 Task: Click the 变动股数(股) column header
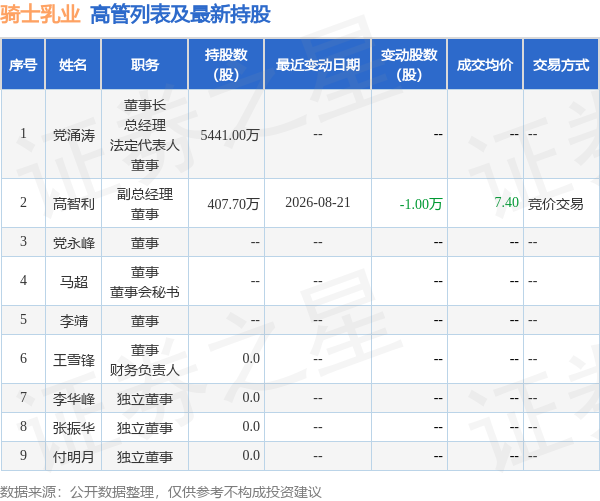[x=409, y=64]
